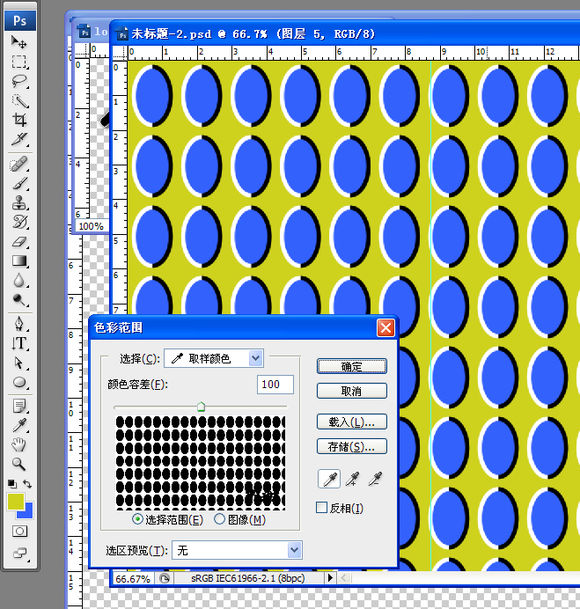The width and height of the screenshot is (580, 609).
Task: Change the screen mode
Action: (19, 553)
